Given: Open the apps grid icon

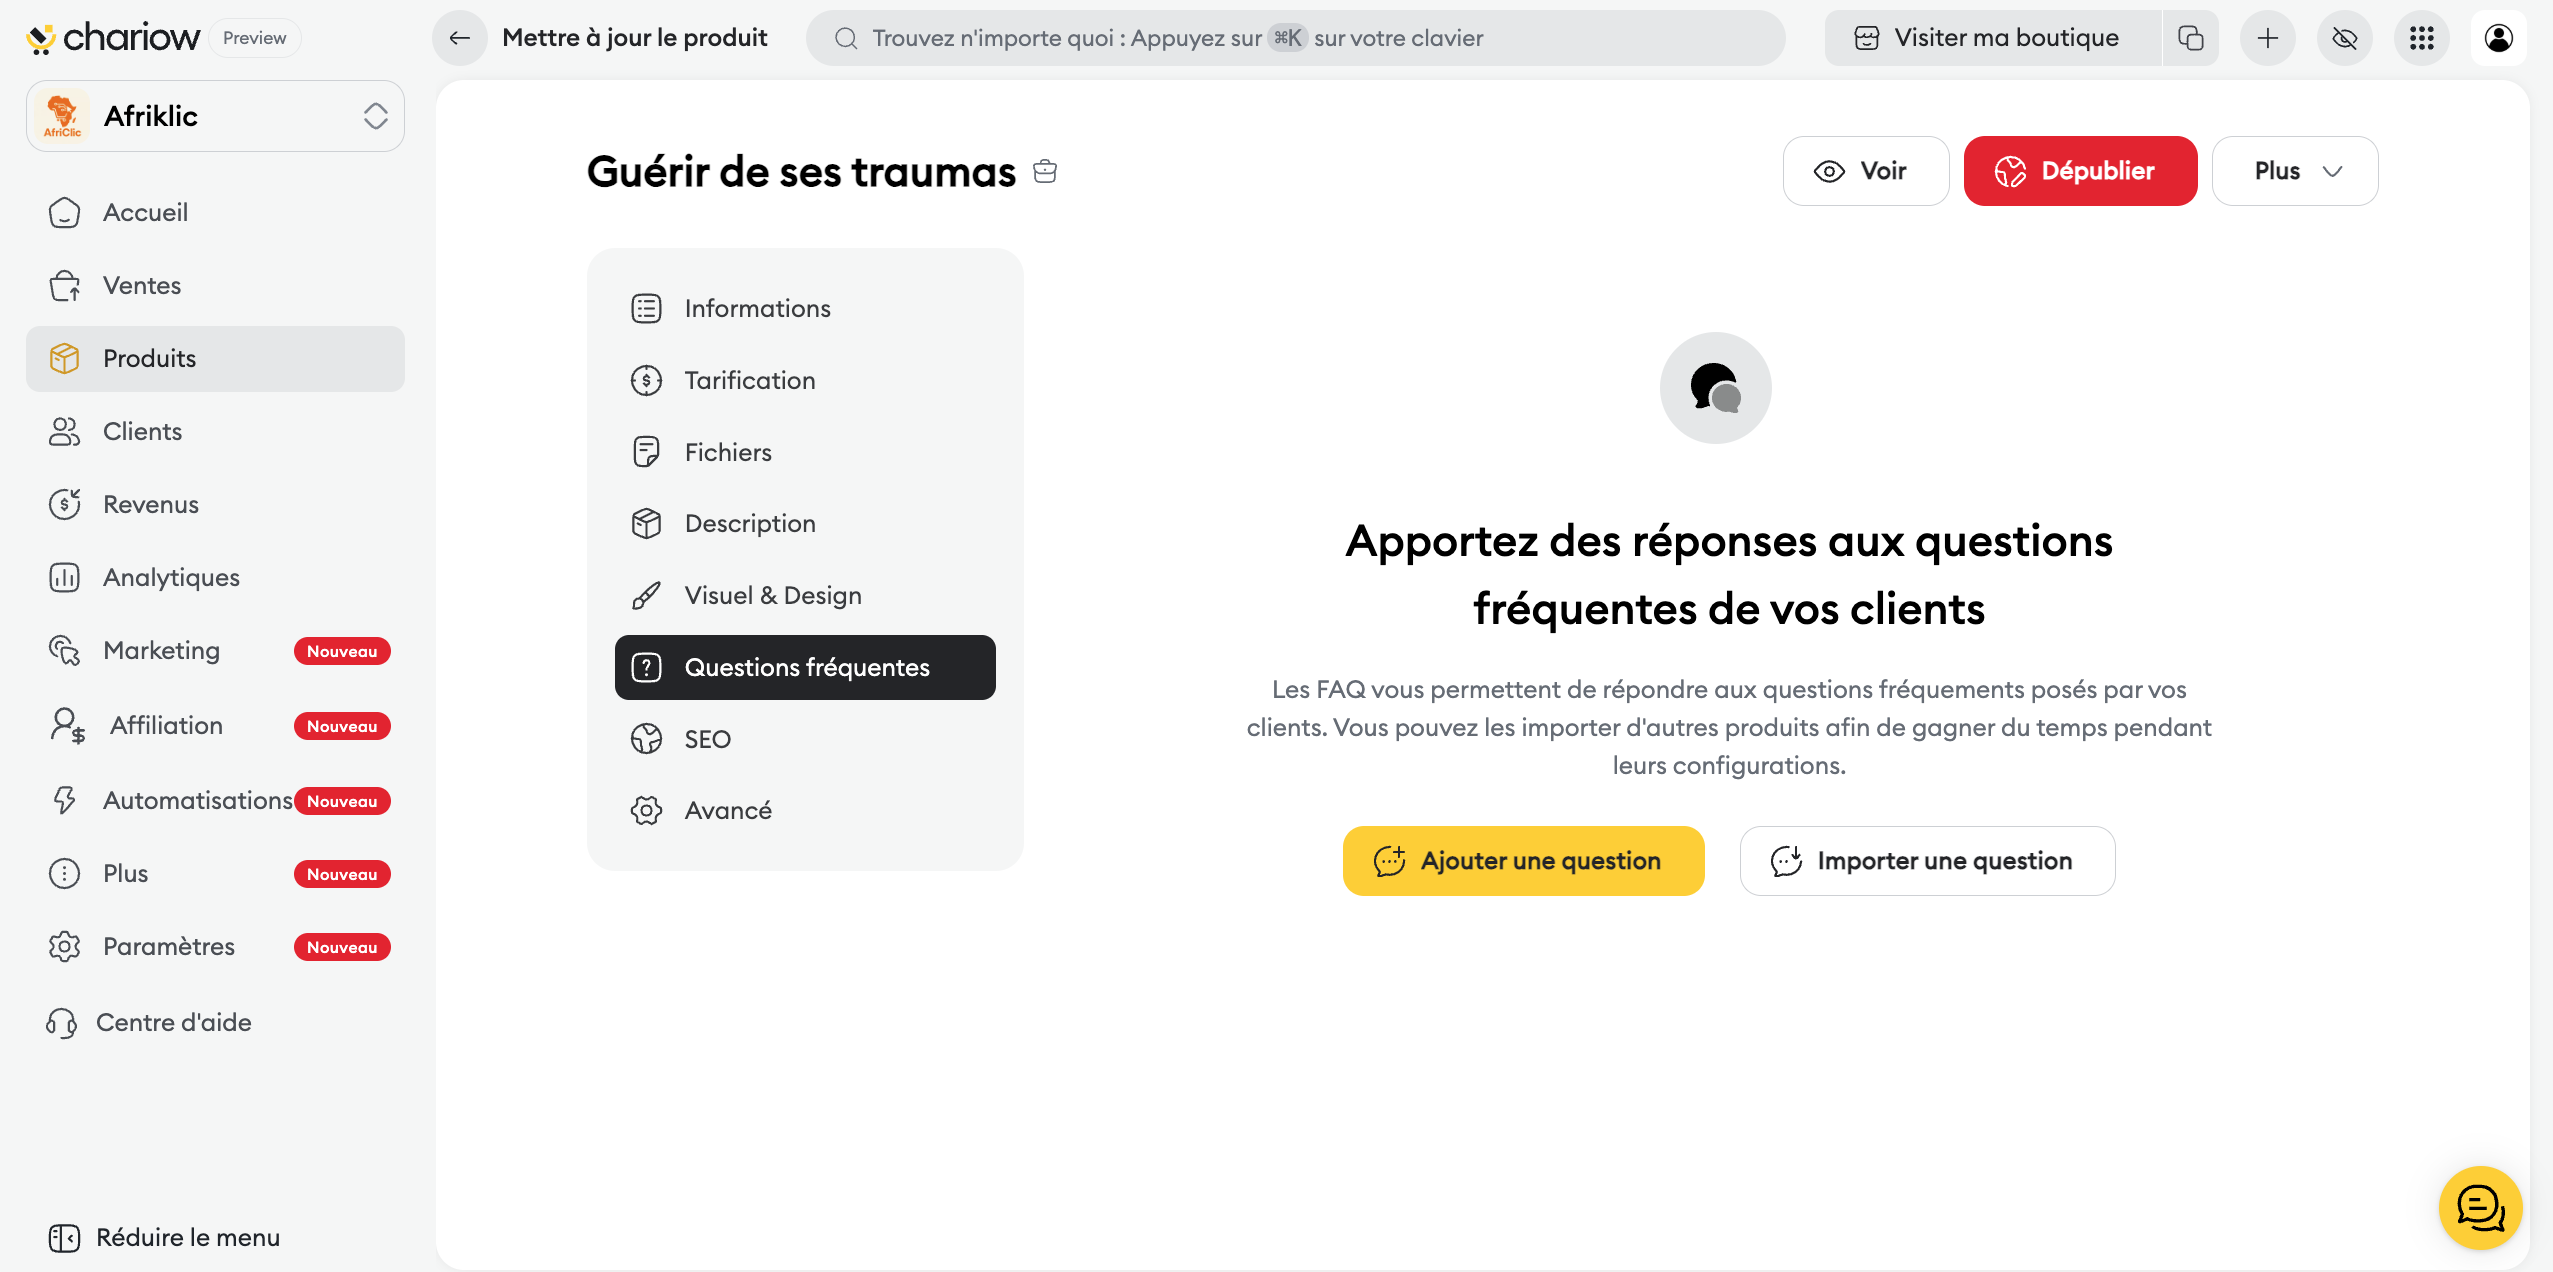Looking at the screenshot, I should coord(2421,38).
